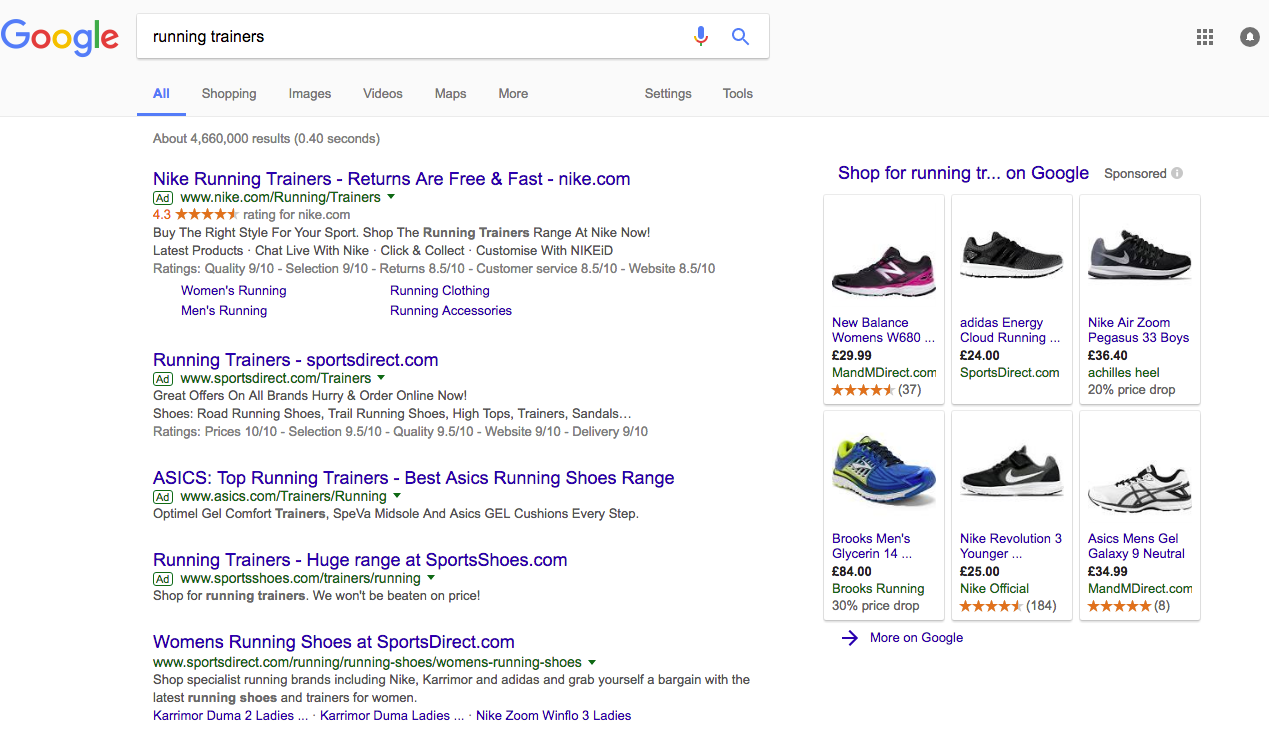Click the arrow icon beside More on Google
The image size is (1269, 738).
850,638
